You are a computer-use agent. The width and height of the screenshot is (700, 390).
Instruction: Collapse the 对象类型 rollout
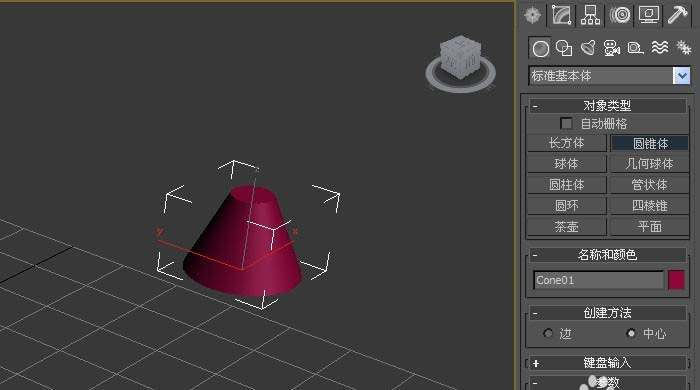click(607, 106)
